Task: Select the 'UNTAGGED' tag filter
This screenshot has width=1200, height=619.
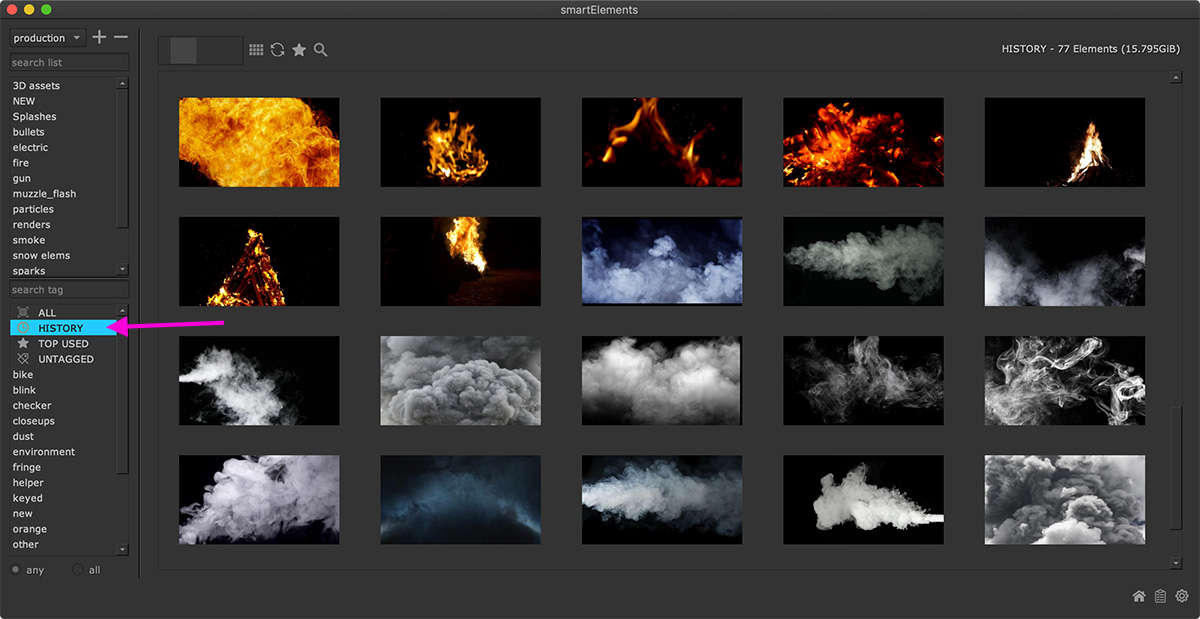Action: 65,359
